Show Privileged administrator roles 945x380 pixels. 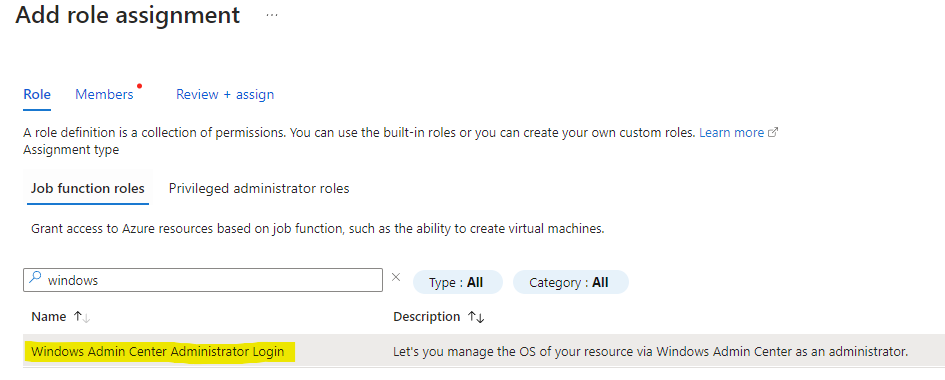pos(259,188)
